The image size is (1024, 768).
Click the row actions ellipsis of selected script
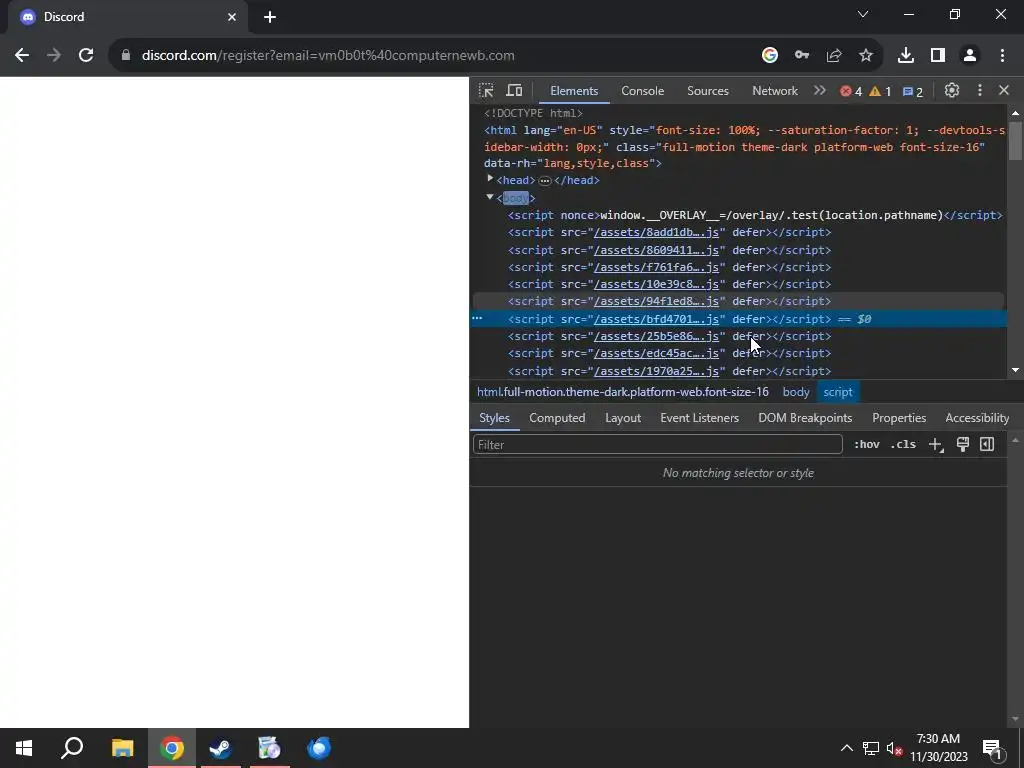pos(477,319)
